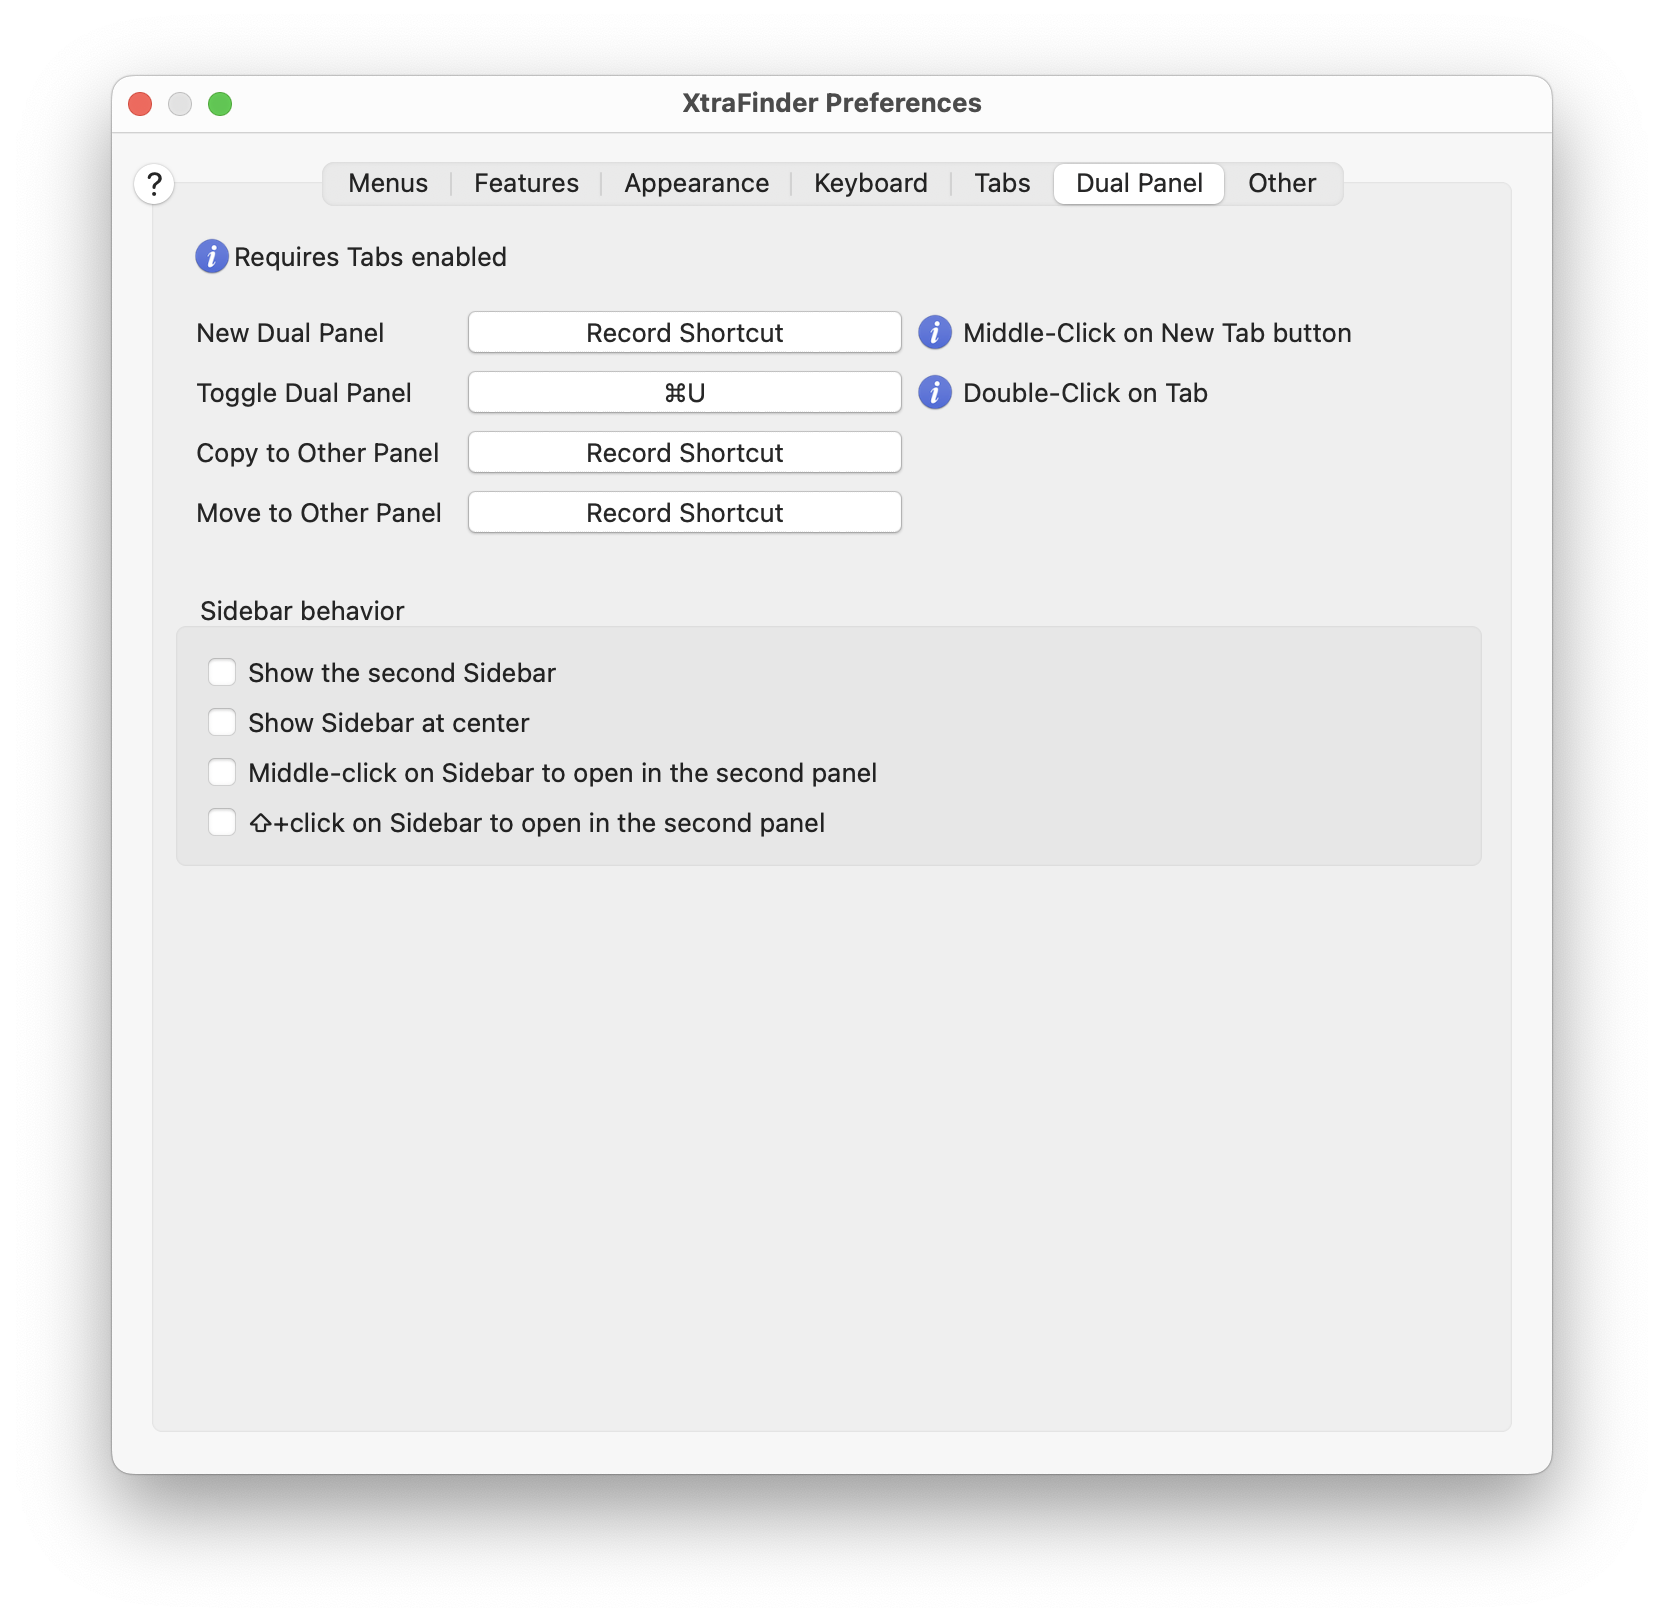Record shortcut for Move to Other Panel
Image resolution: width=1664 pixels, height=1622 pixels.
684,513
